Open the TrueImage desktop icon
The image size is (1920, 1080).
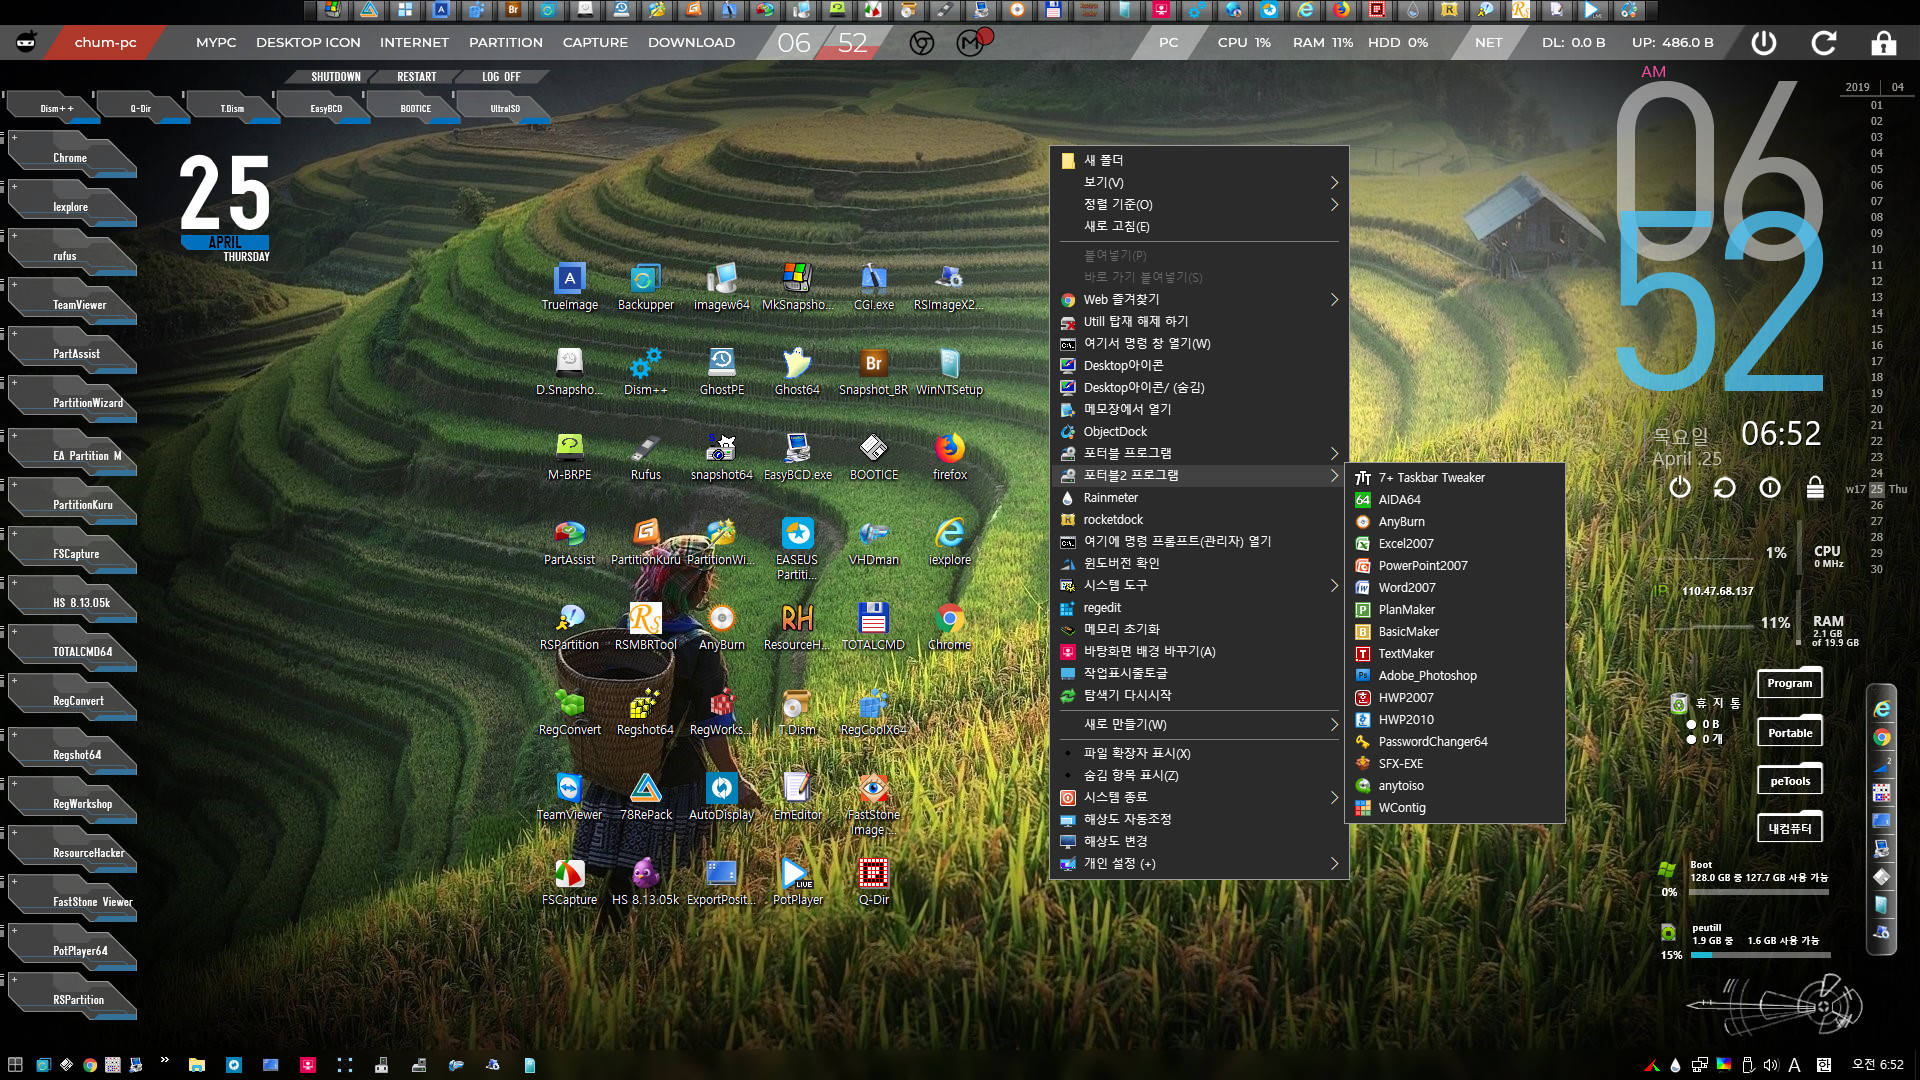pyautogui.click(x=569, y=286)
